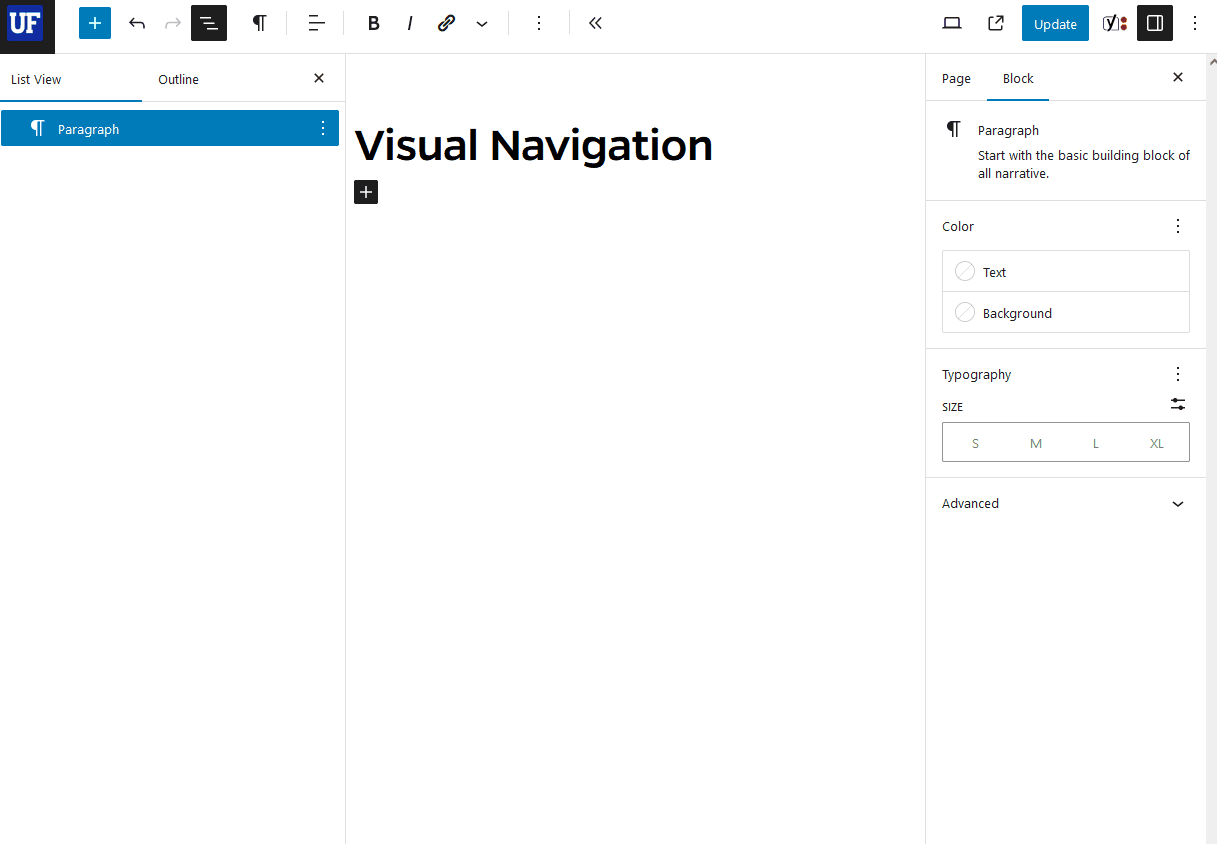Open the page in new tab icon
Viewport: 1217px width, 844px height.
pyautogui.click(x=995, y=22)
